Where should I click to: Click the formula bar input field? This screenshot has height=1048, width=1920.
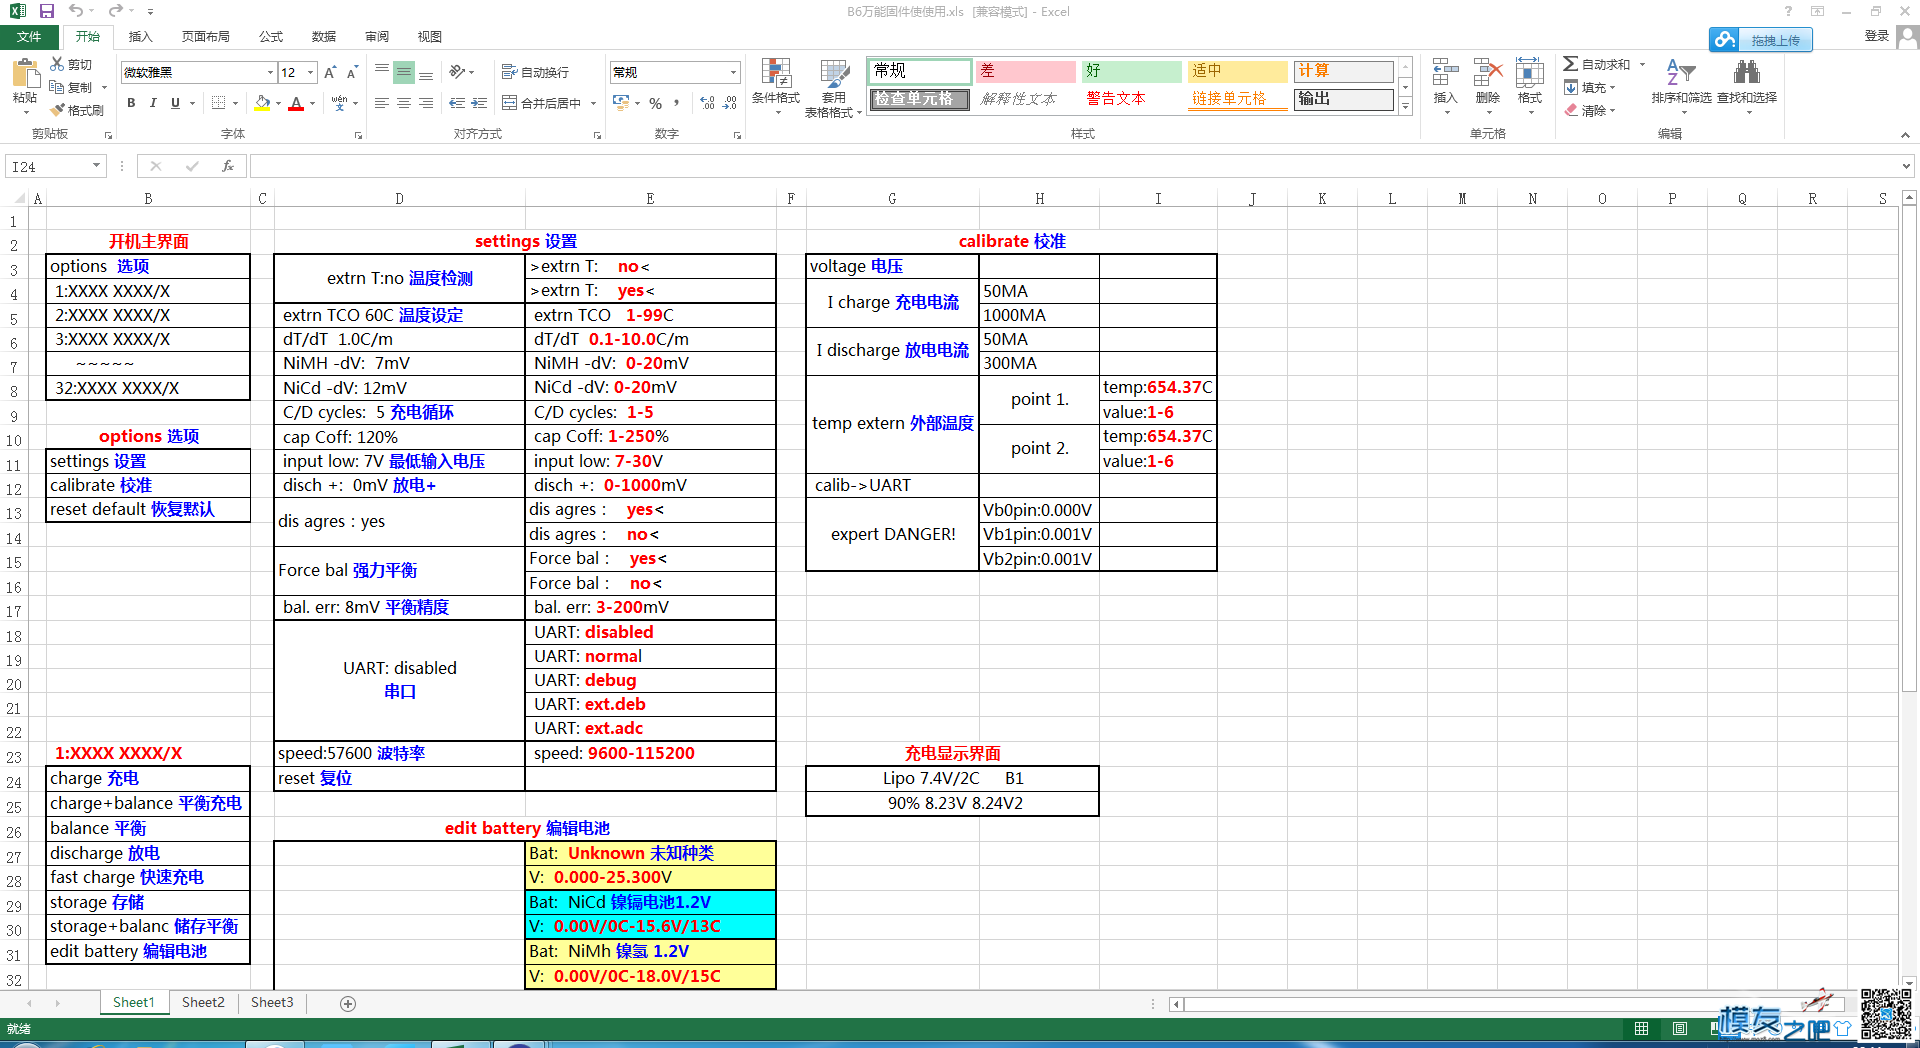point(1075,166)
